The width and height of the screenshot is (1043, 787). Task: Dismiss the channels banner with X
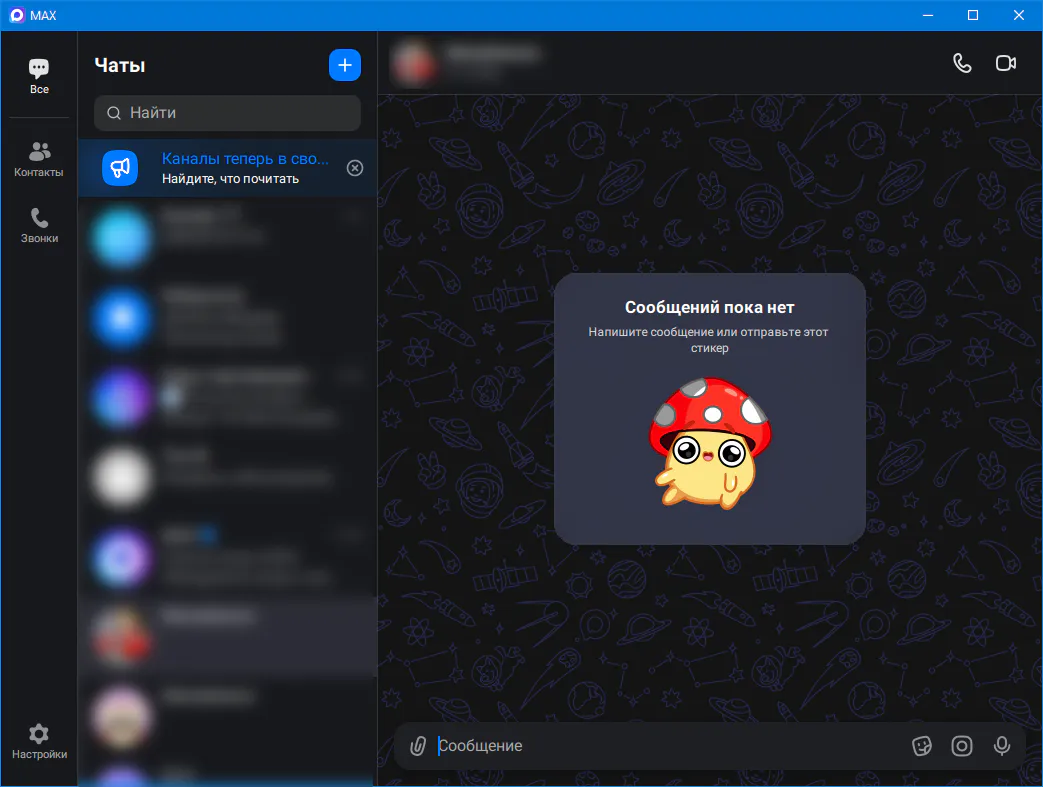(x=355, y=168)
